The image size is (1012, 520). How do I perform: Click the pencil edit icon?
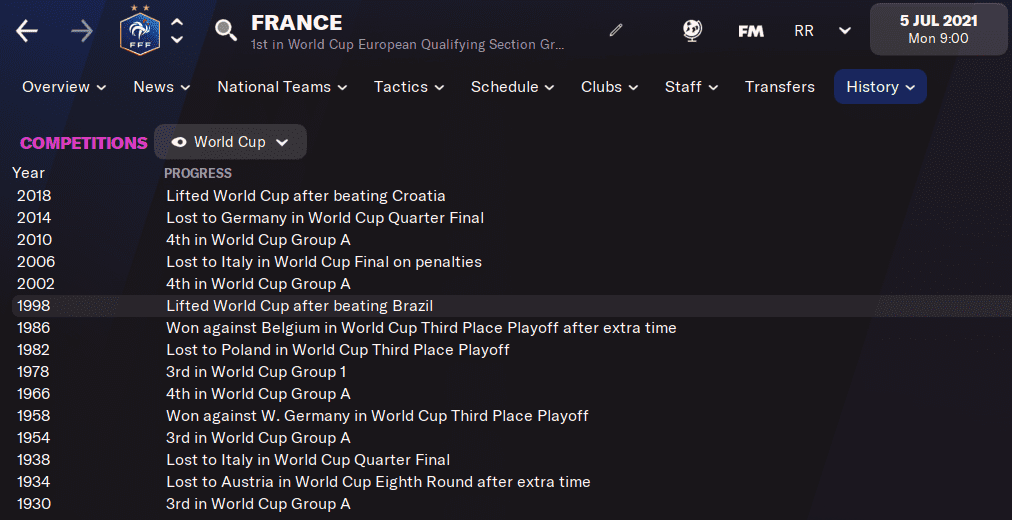616,31
